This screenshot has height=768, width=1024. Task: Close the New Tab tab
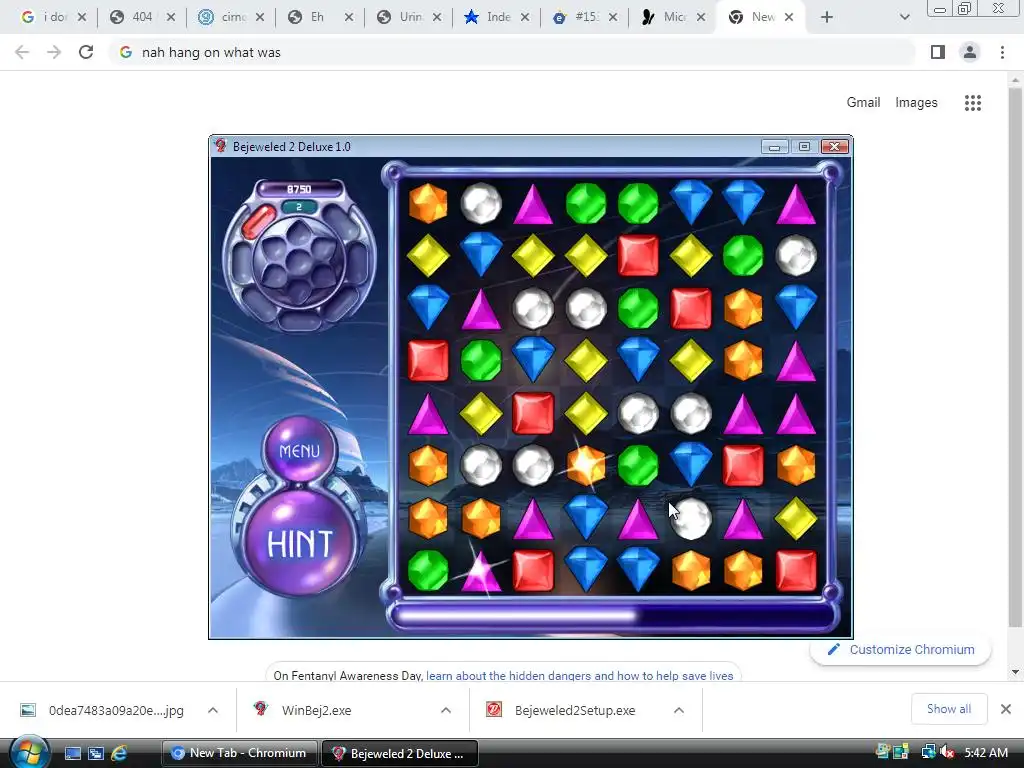click(x=789, y=18)
